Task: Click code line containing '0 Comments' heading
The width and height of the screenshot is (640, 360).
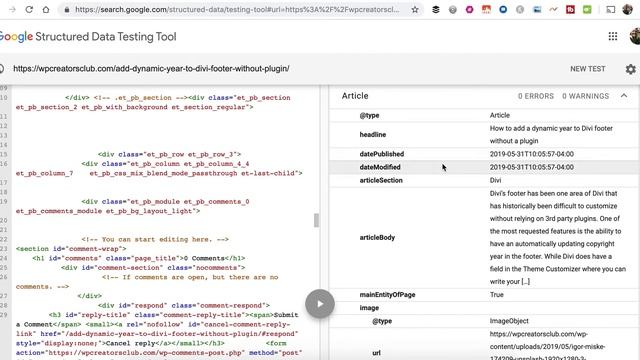Action: tap(138, 258)
